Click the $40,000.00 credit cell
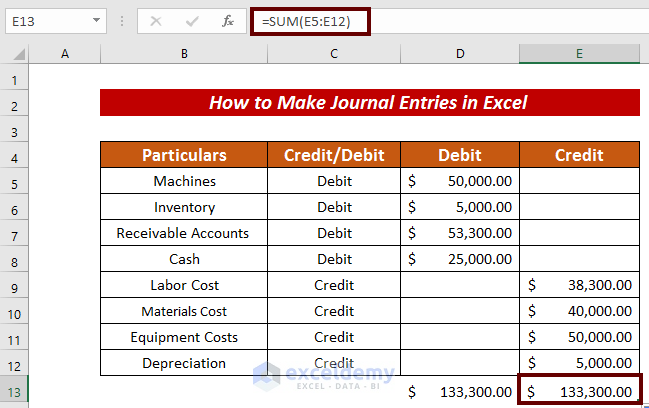Screen dimensions: 649x408 point(579,311)
